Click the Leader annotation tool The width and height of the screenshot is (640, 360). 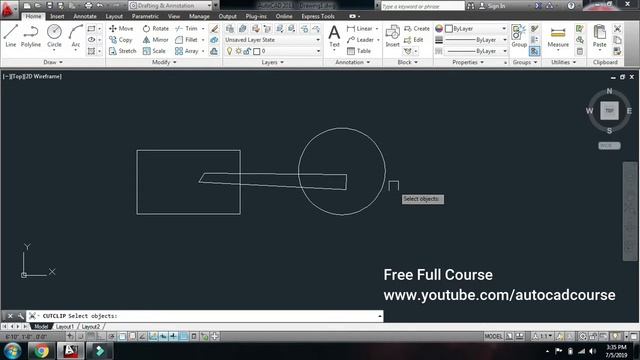[x=360, y=40]
